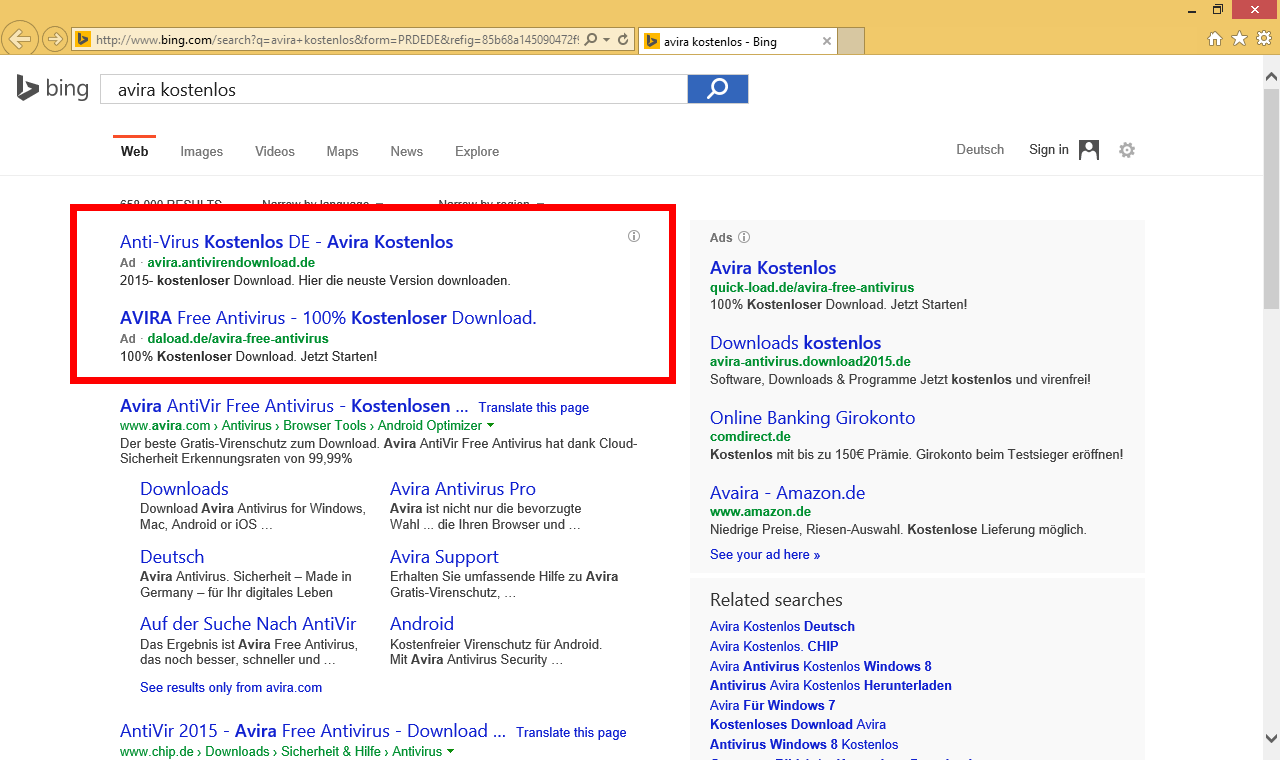Open the Avira Support sublink
The image size is (1280, 760).
pos(444,557)
